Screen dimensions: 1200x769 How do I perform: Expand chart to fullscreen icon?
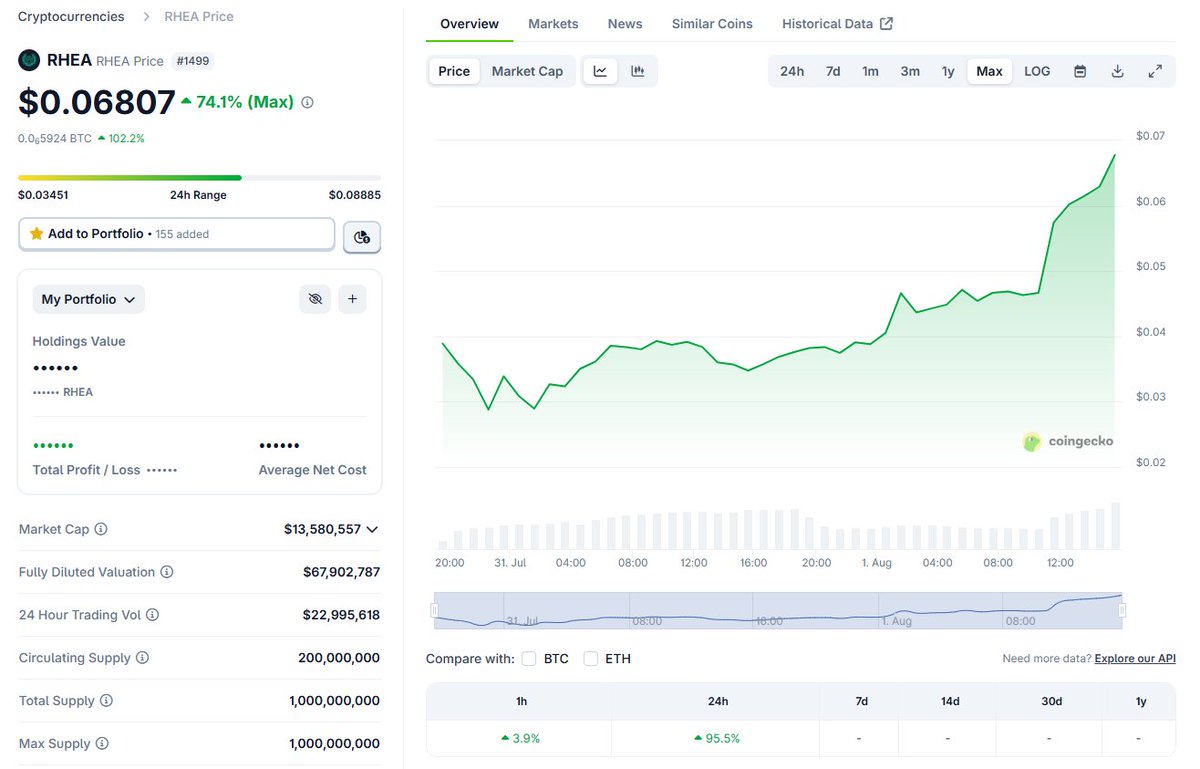pyautogui.click(x=1155, y=71)
